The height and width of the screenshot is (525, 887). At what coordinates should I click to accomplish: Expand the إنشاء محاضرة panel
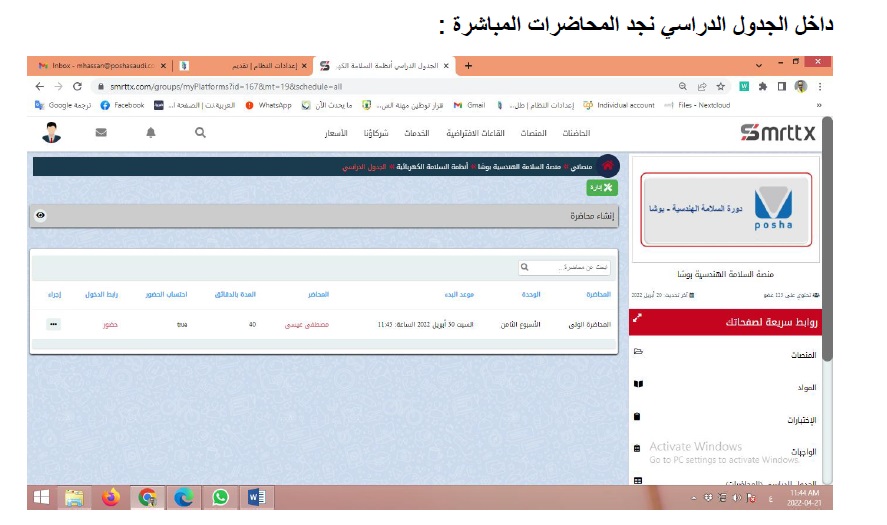324,216
